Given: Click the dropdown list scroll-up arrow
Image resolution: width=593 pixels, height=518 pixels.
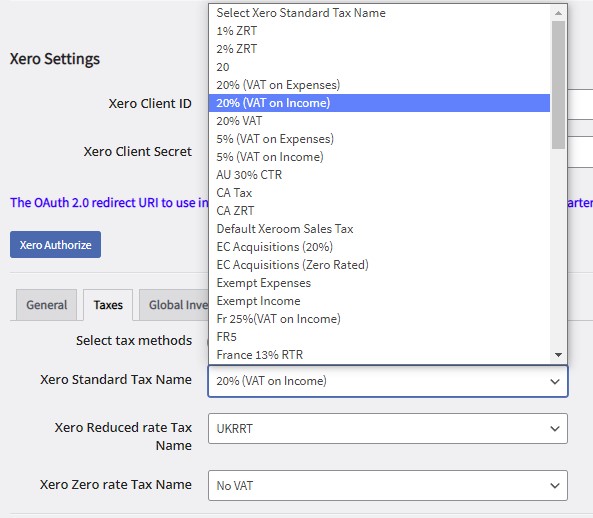Looking at the screenshot, I should 558,13.
